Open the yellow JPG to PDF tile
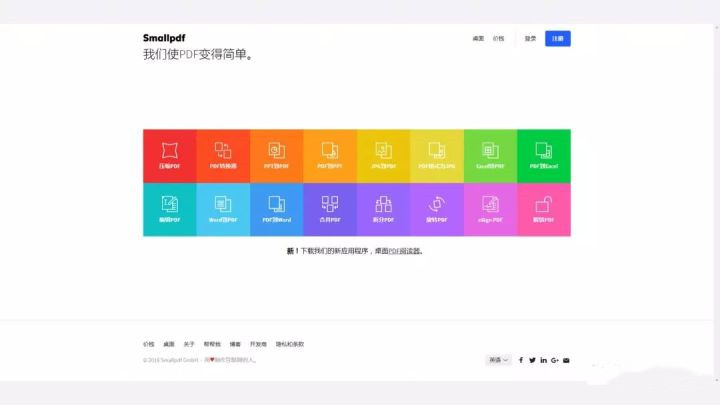720x405 pixels. 383,156
